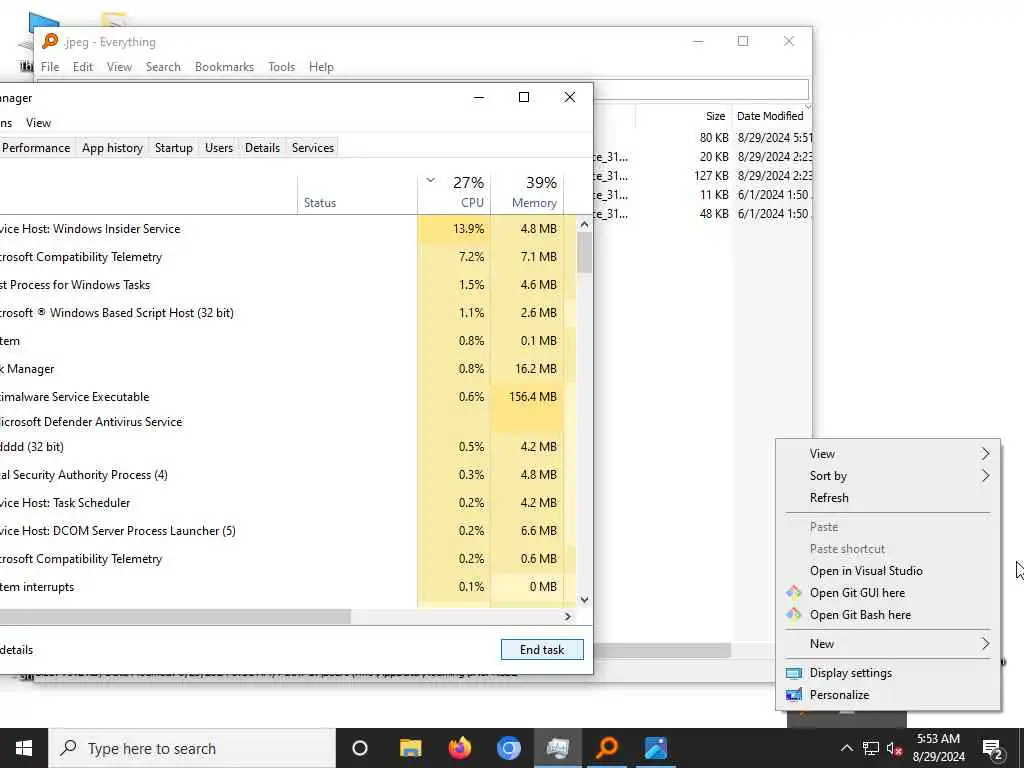The image size is (1024, 768).
Task: Open the Edit menu in Everything
Action: (82, 67)
